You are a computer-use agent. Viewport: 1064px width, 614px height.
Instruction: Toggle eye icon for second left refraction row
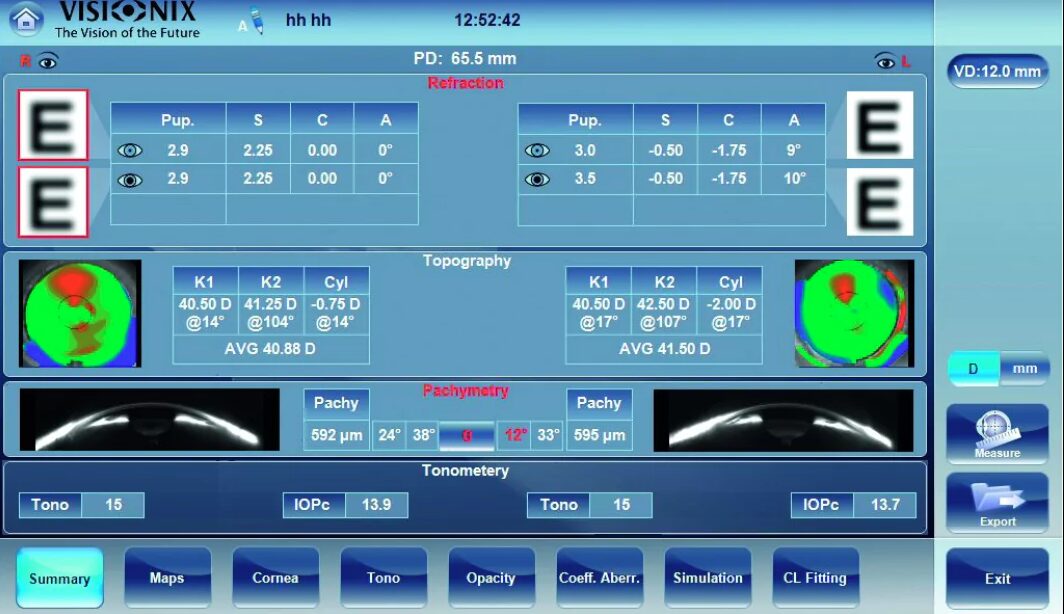click(x=537, y=179)
